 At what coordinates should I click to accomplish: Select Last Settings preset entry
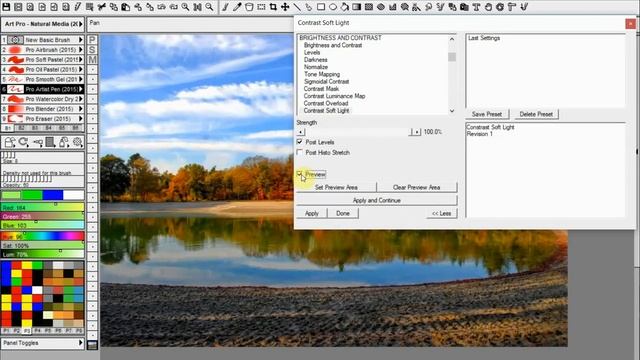[484, 38]
